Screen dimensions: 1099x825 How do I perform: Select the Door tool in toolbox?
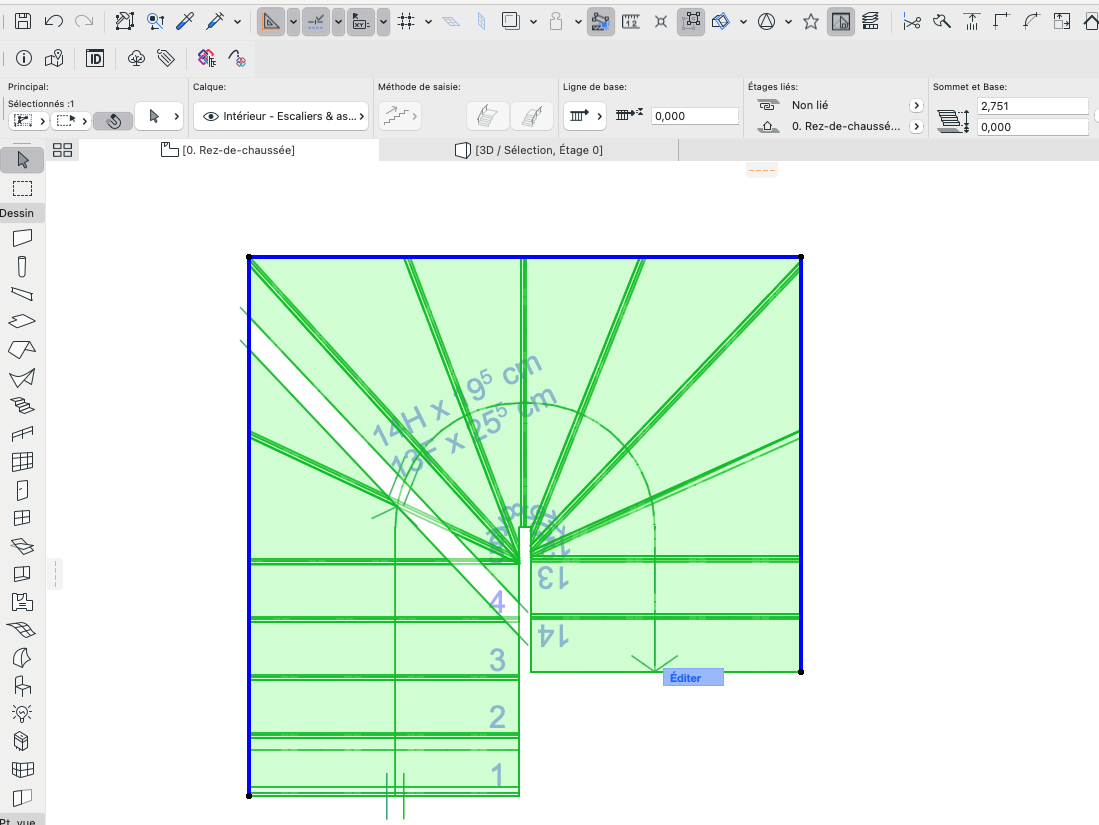[22, 490]
